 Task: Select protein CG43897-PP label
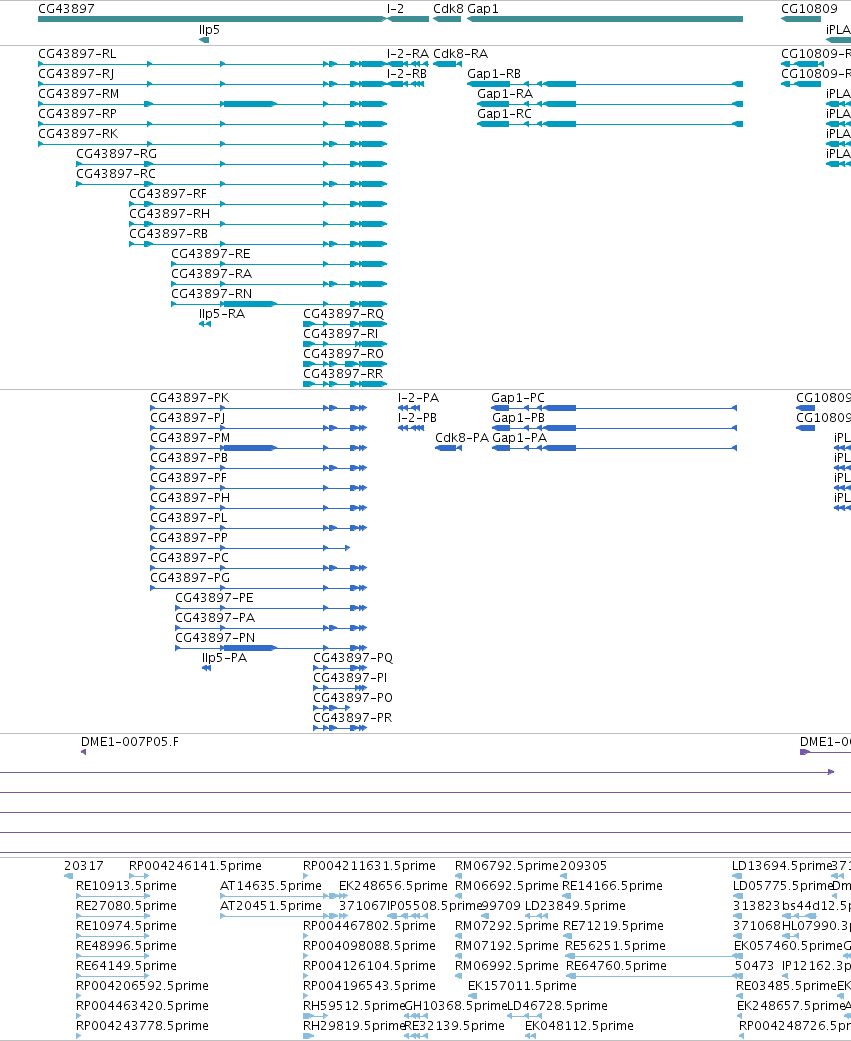(189, 538)
